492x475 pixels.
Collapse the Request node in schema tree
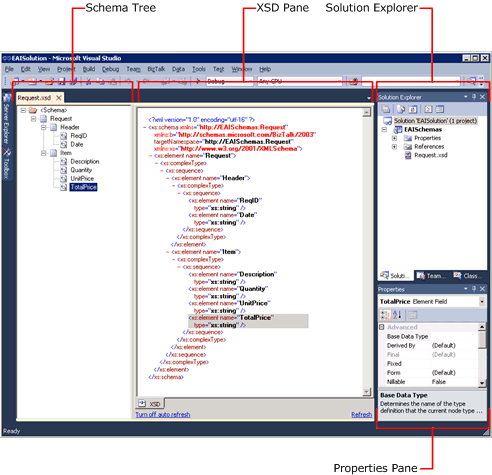pyautogui.click(x=33, y=119)
